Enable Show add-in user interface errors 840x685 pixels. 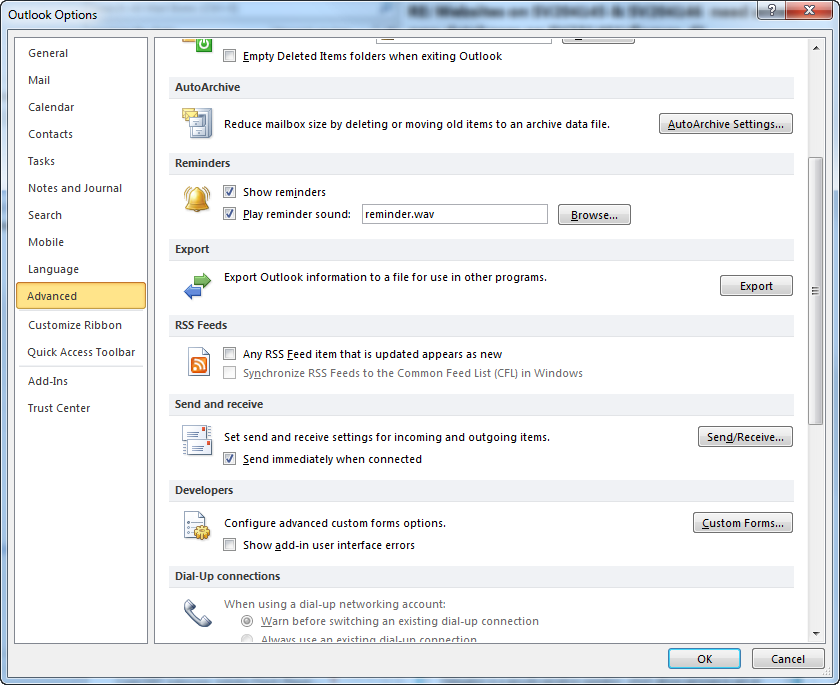pyautogui.click(x=229, y=545)
